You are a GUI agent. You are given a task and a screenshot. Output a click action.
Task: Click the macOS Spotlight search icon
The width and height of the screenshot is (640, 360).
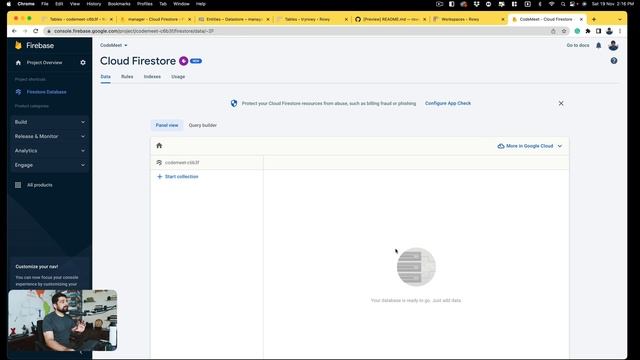coord(563,4)
